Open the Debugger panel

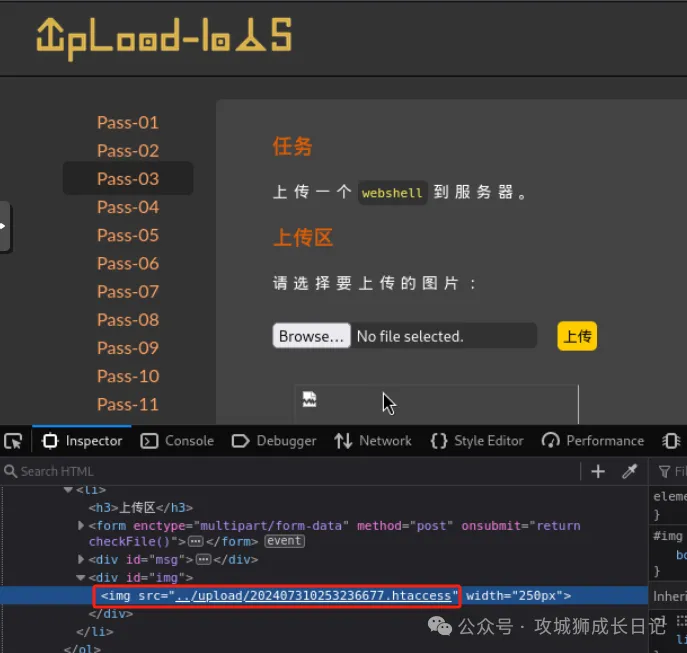tap(274, 441)
